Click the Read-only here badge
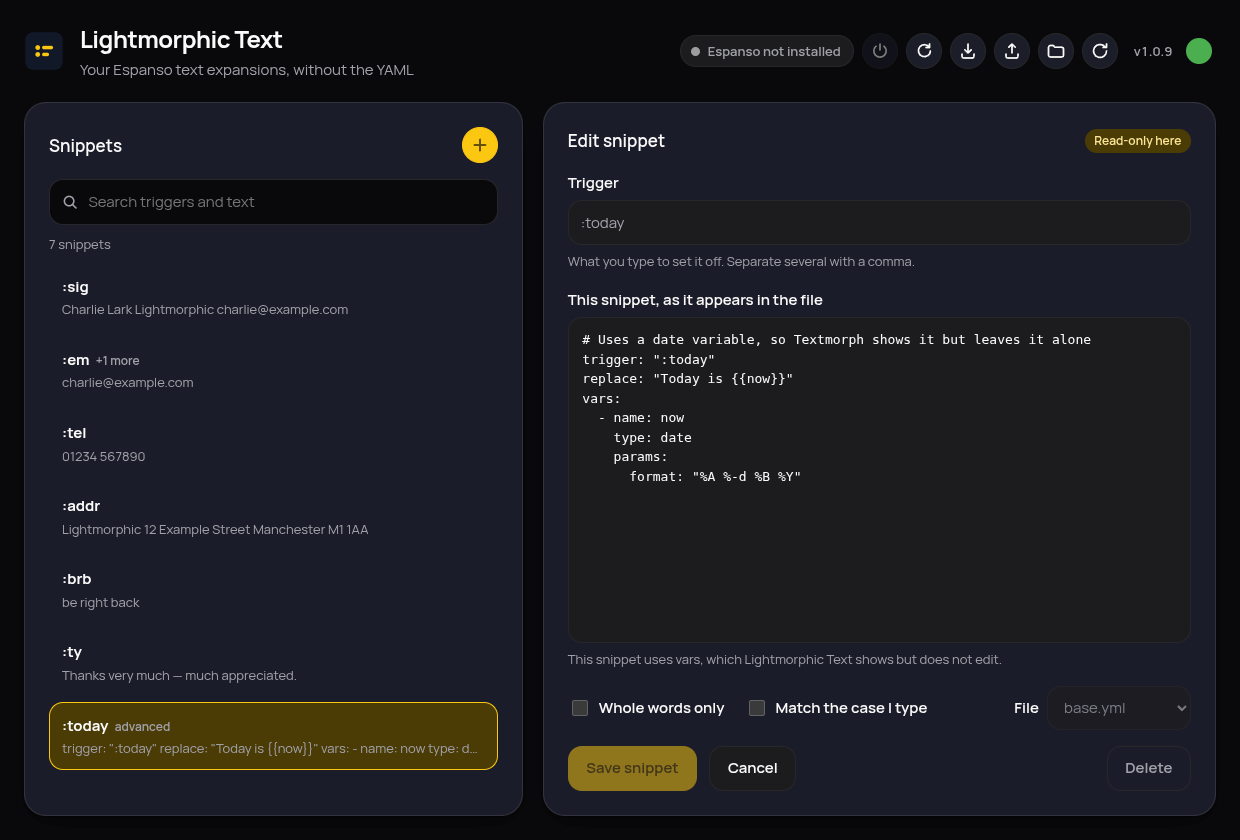Viewport: 1240px width, 840px height. tap(1138, 141)
